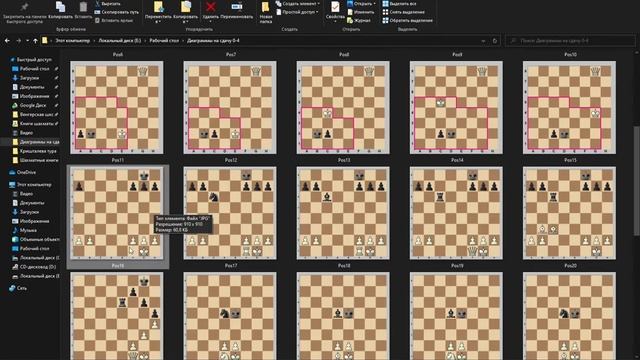This screenshot has height=360, width=640.
Task: Create a New folder (Новая папка)
Action: point(266,12)
